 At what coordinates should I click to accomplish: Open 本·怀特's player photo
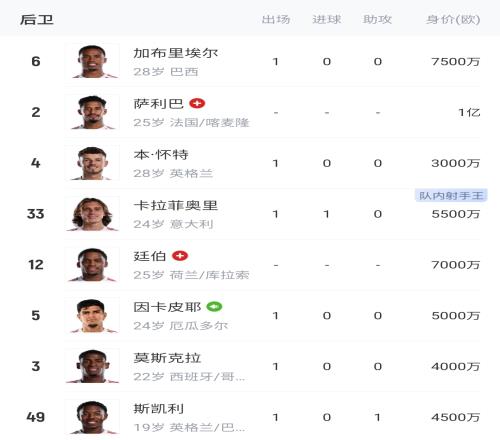(92, 163)
